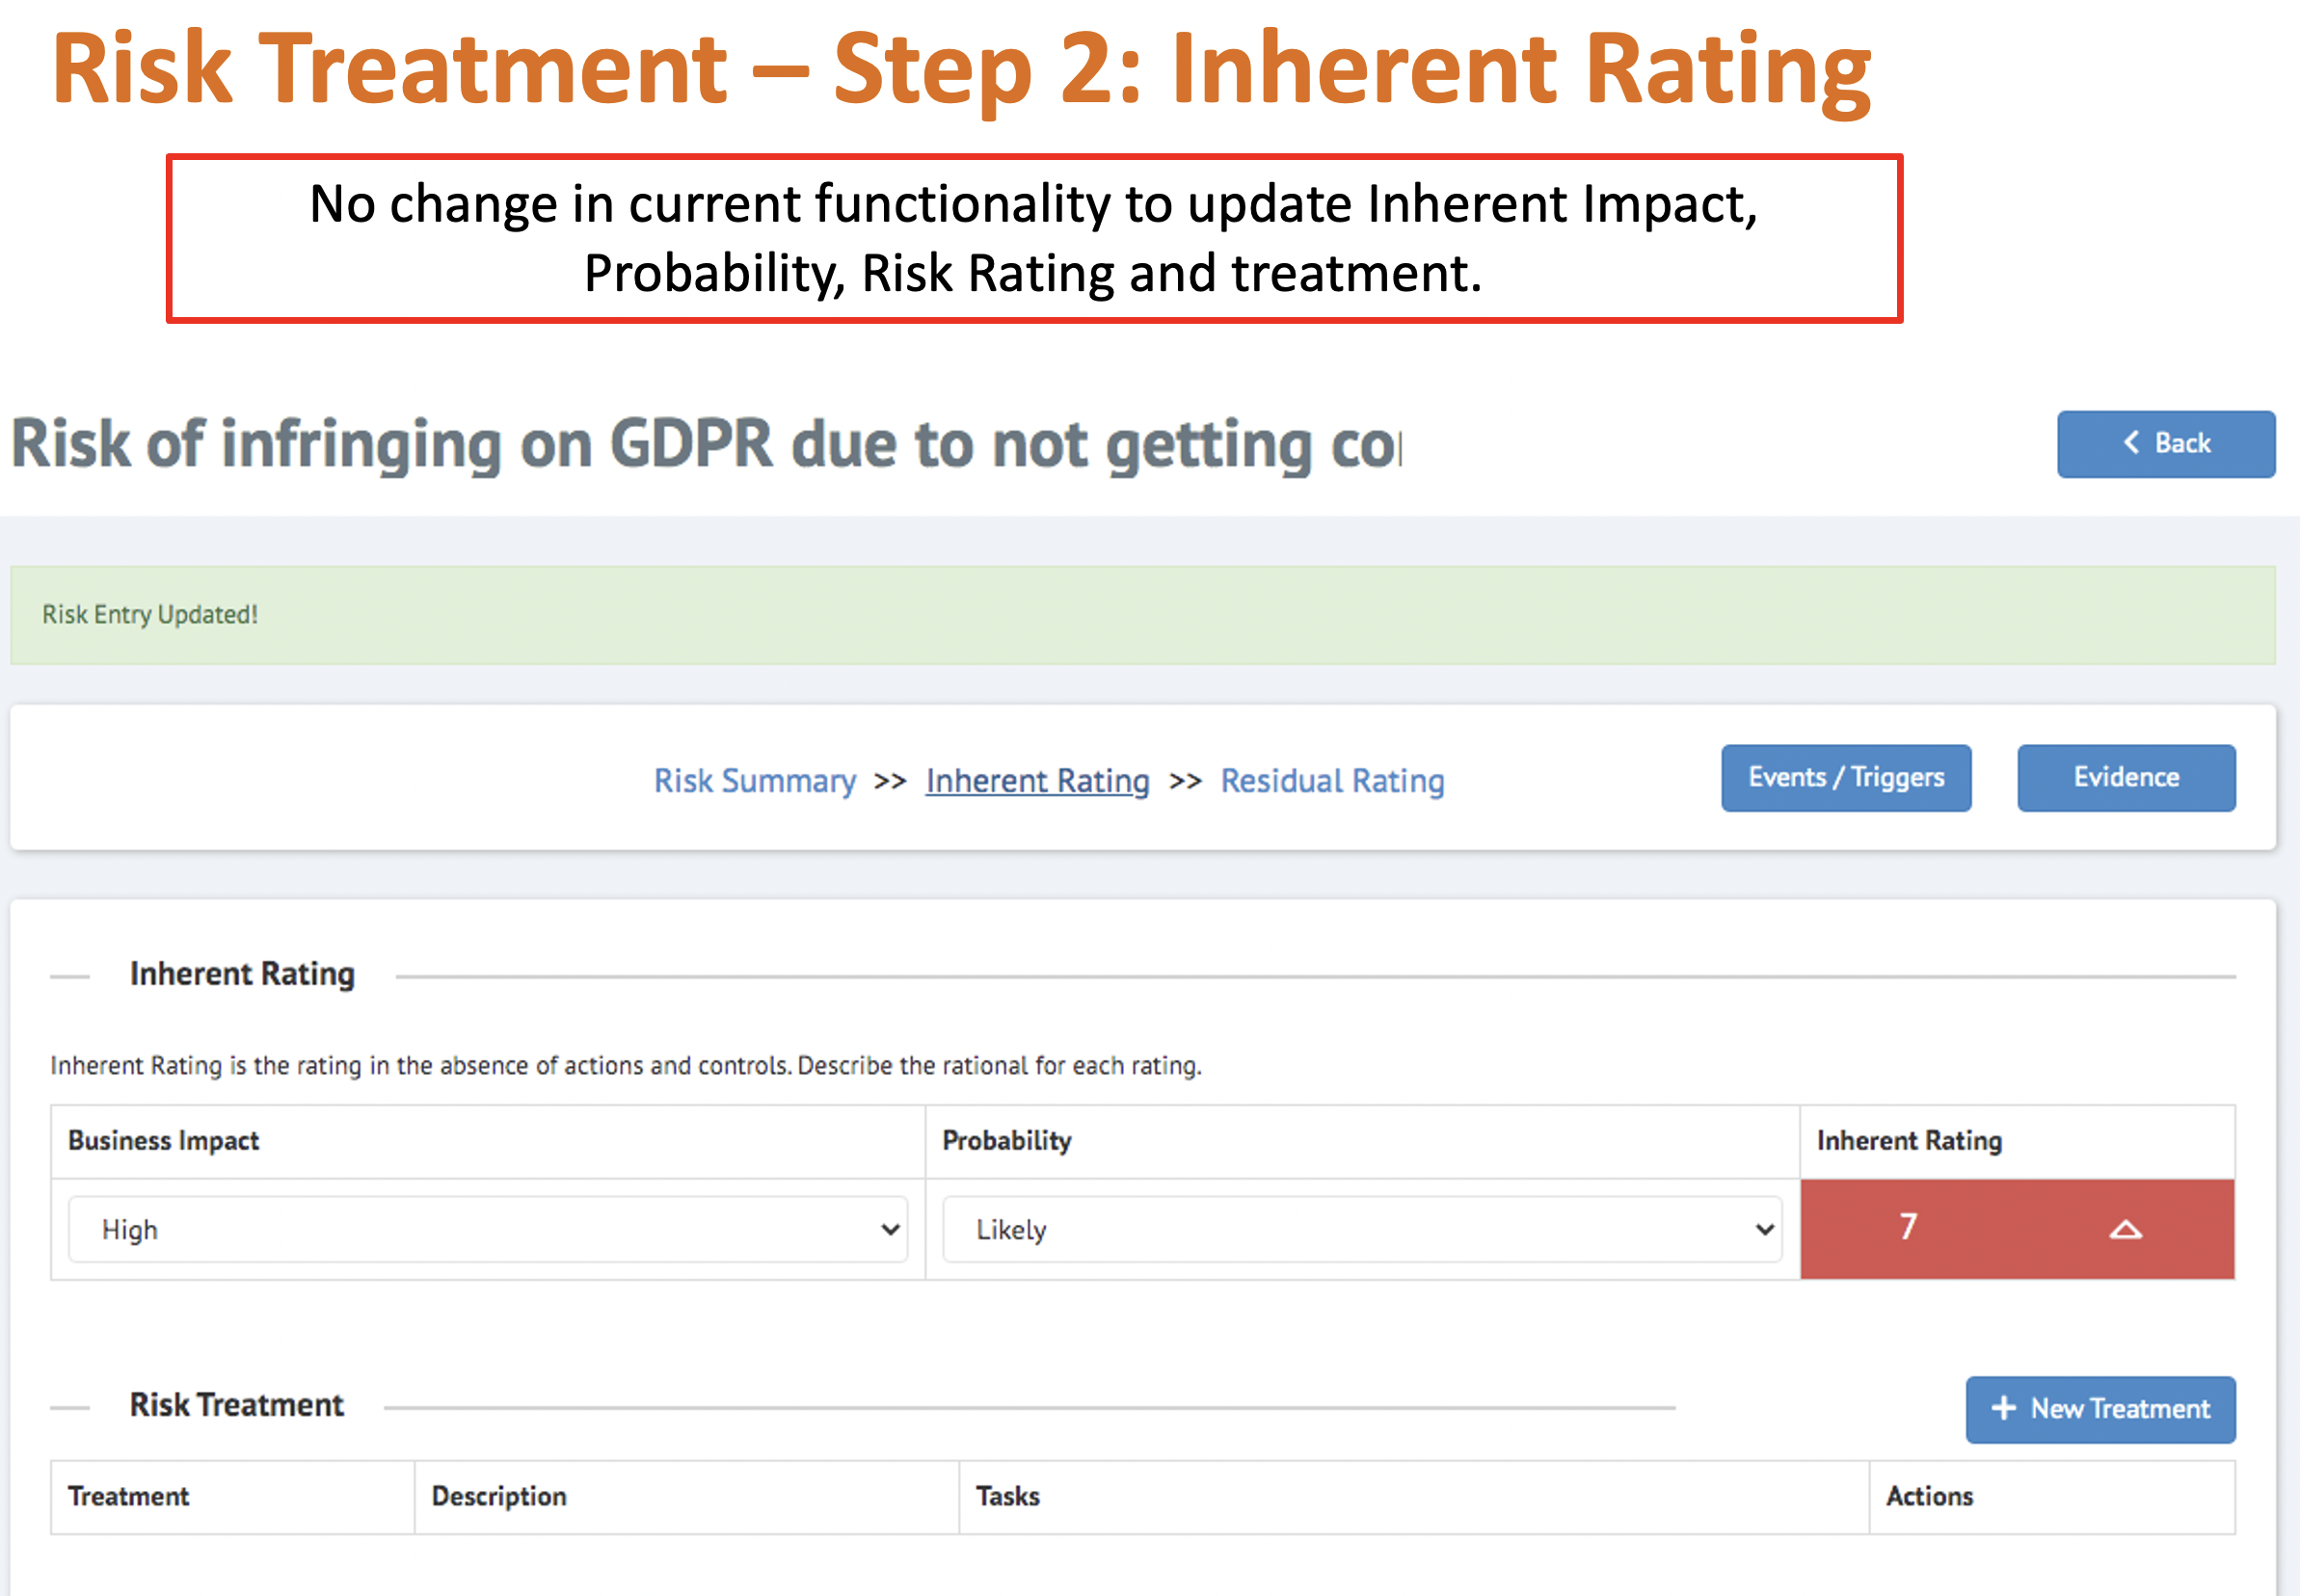The image size is (2300, 1596).
Task: Go to the Risk Summary step
Action: pyautogui.click(x=754, y=780)
